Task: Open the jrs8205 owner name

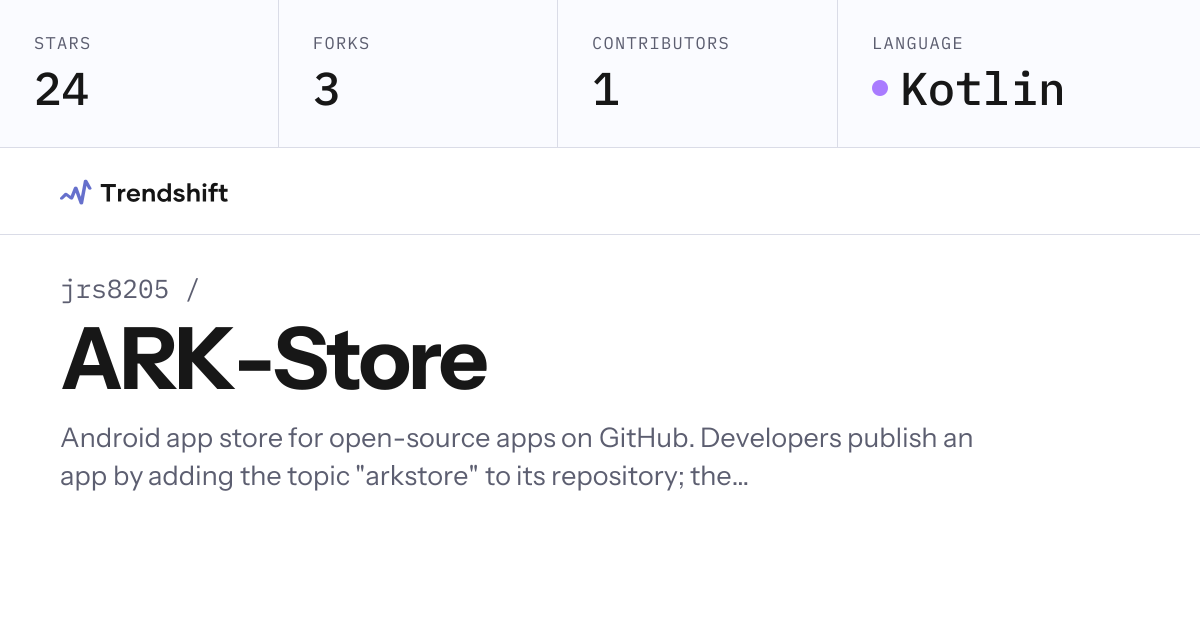Action: (x=115, y=290)
